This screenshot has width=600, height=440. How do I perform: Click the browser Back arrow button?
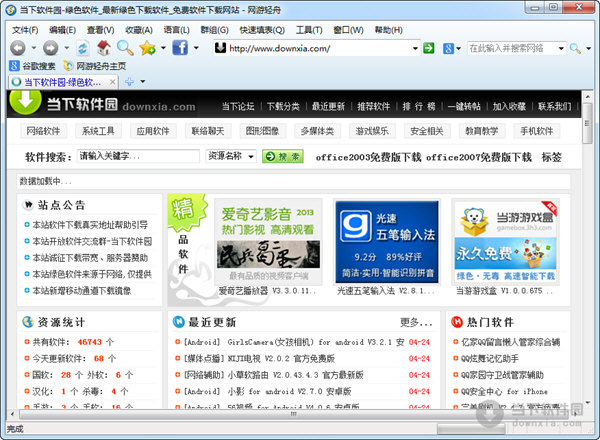18,48
